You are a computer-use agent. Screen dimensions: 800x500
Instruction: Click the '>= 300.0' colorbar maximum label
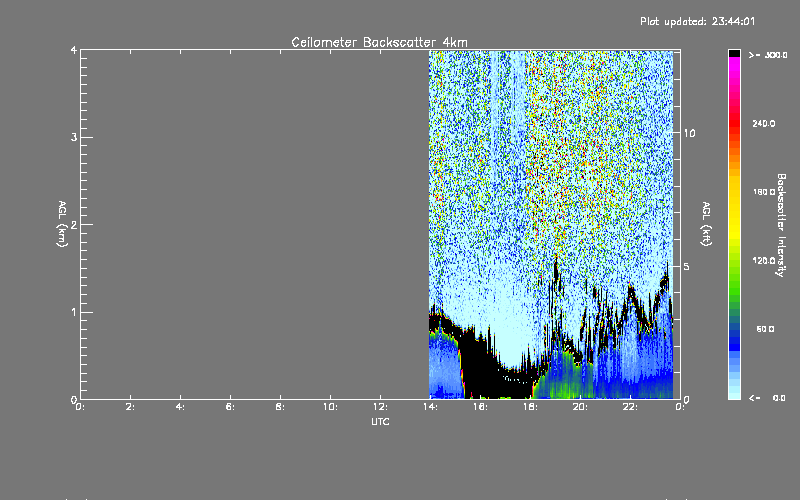768,55
